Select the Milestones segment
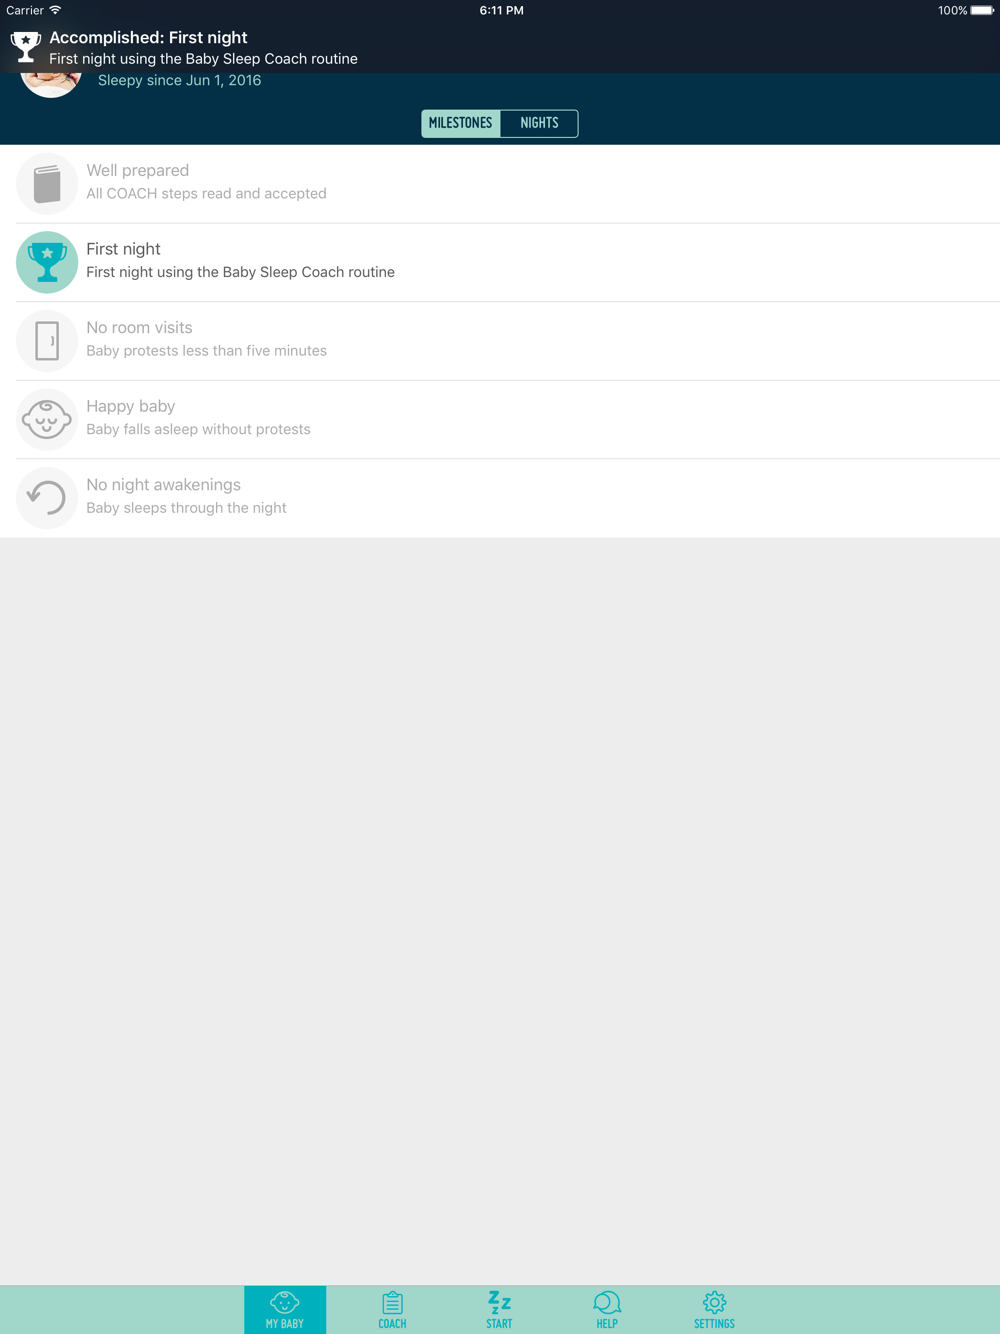This screenshot has width=1000, height=1334. (x=461, y=123)
